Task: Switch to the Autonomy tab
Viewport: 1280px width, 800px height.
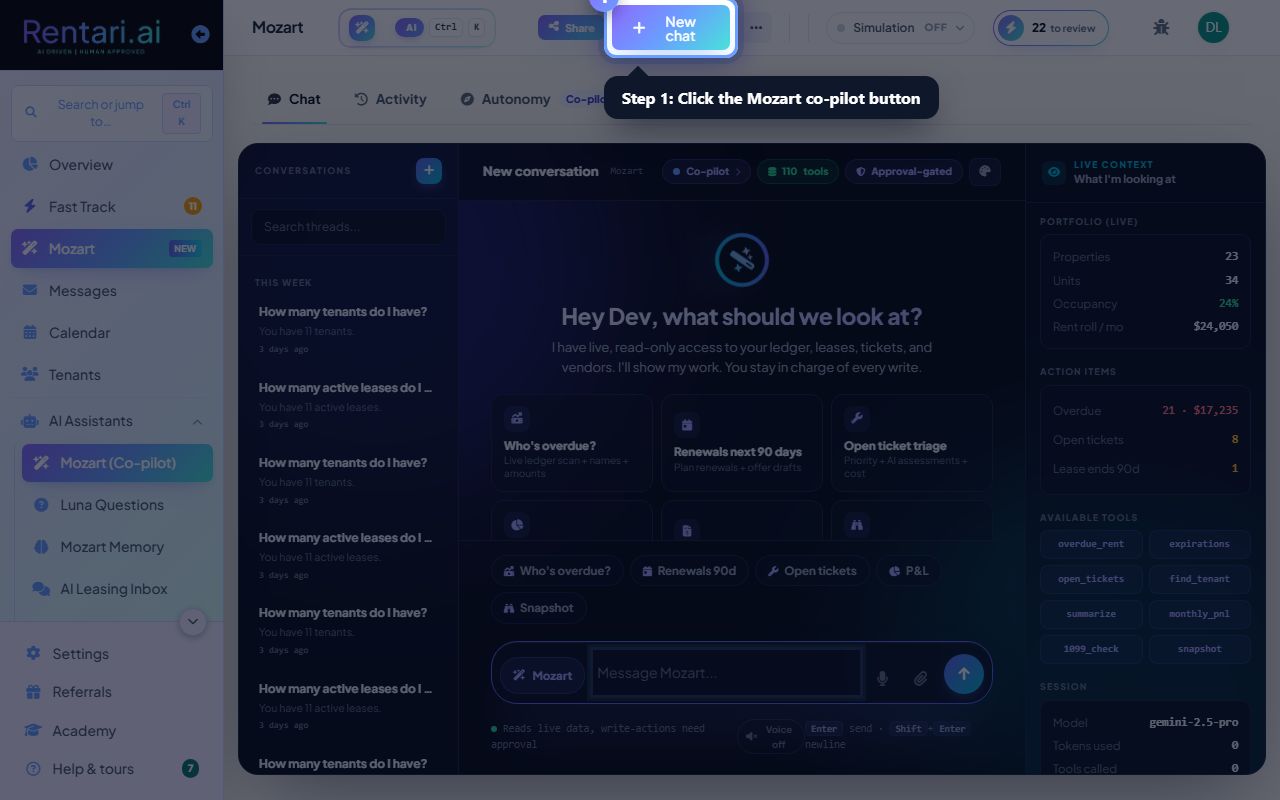Action: coord(505,99)
